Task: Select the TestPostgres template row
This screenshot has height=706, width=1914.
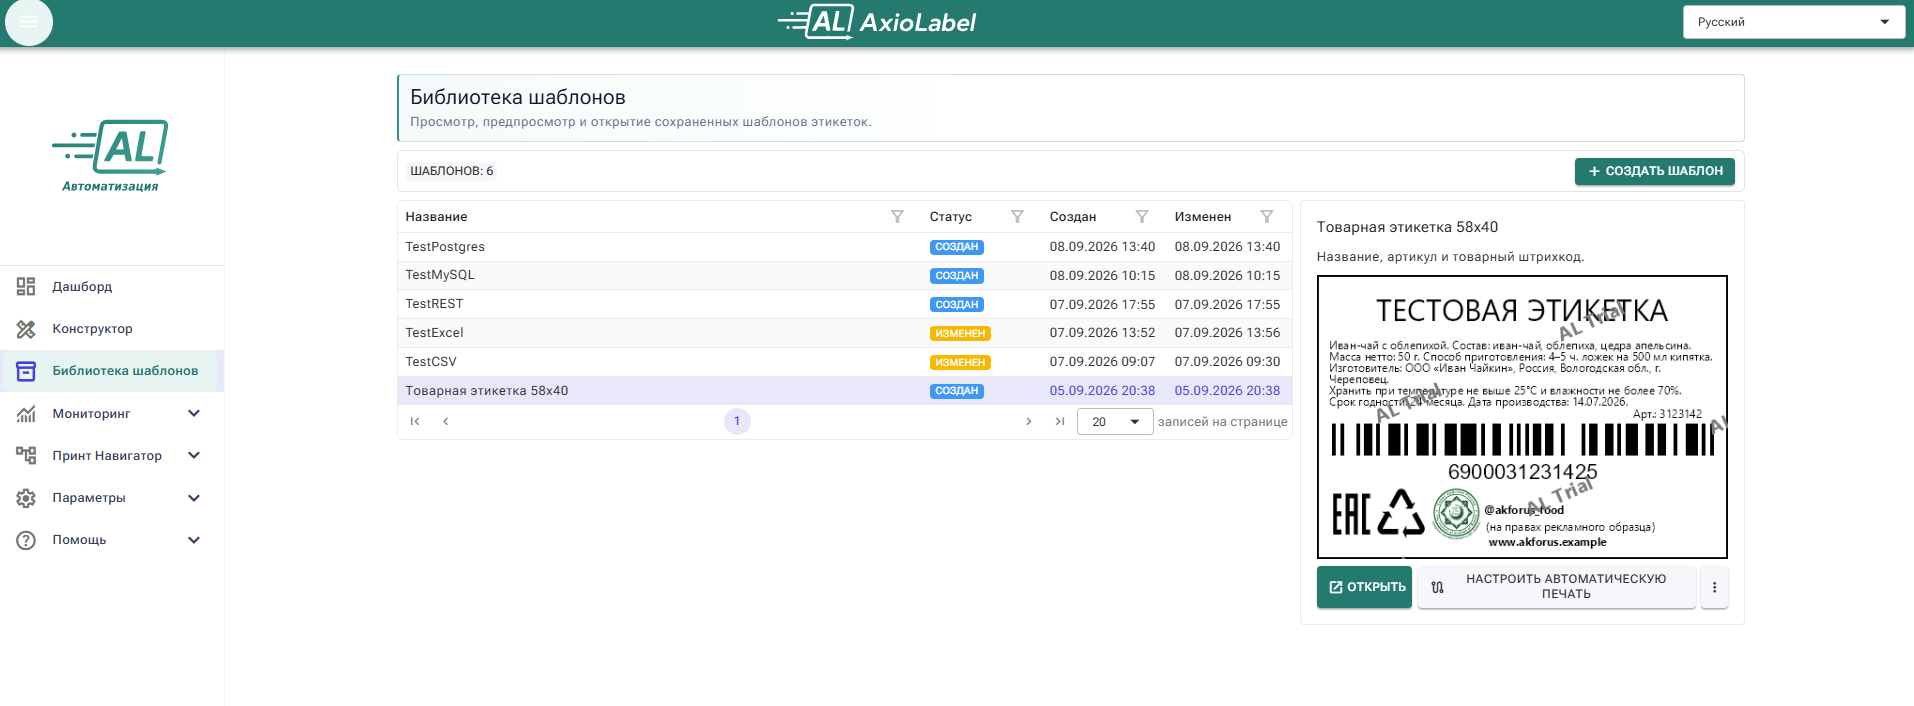Action: (845, 247)
